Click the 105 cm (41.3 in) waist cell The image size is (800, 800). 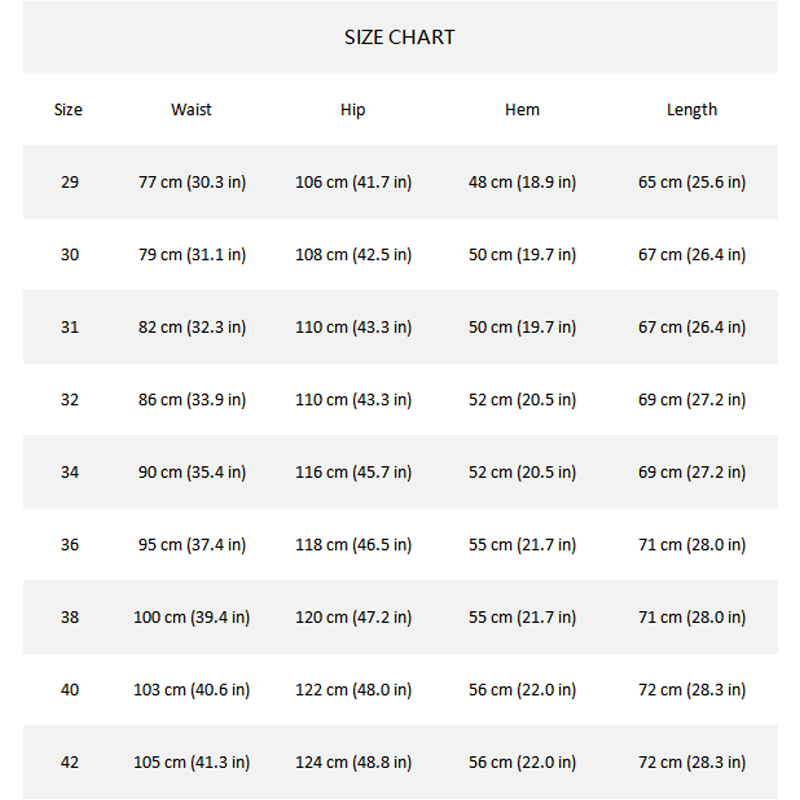tap(192, 762)
